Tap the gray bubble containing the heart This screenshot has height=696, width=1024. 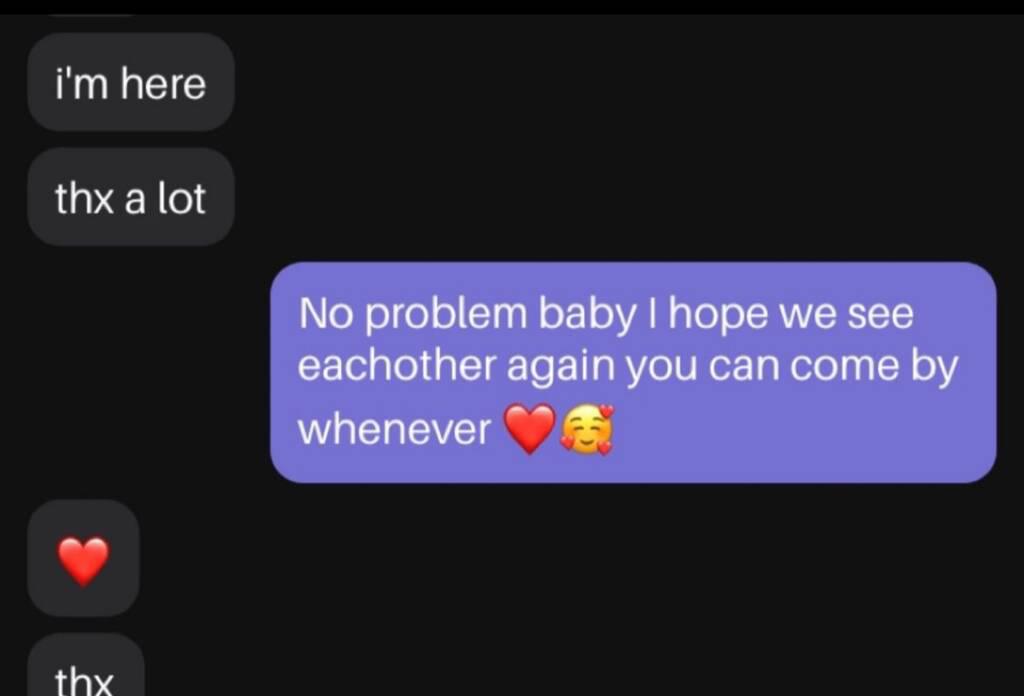(x=83, y=558)
